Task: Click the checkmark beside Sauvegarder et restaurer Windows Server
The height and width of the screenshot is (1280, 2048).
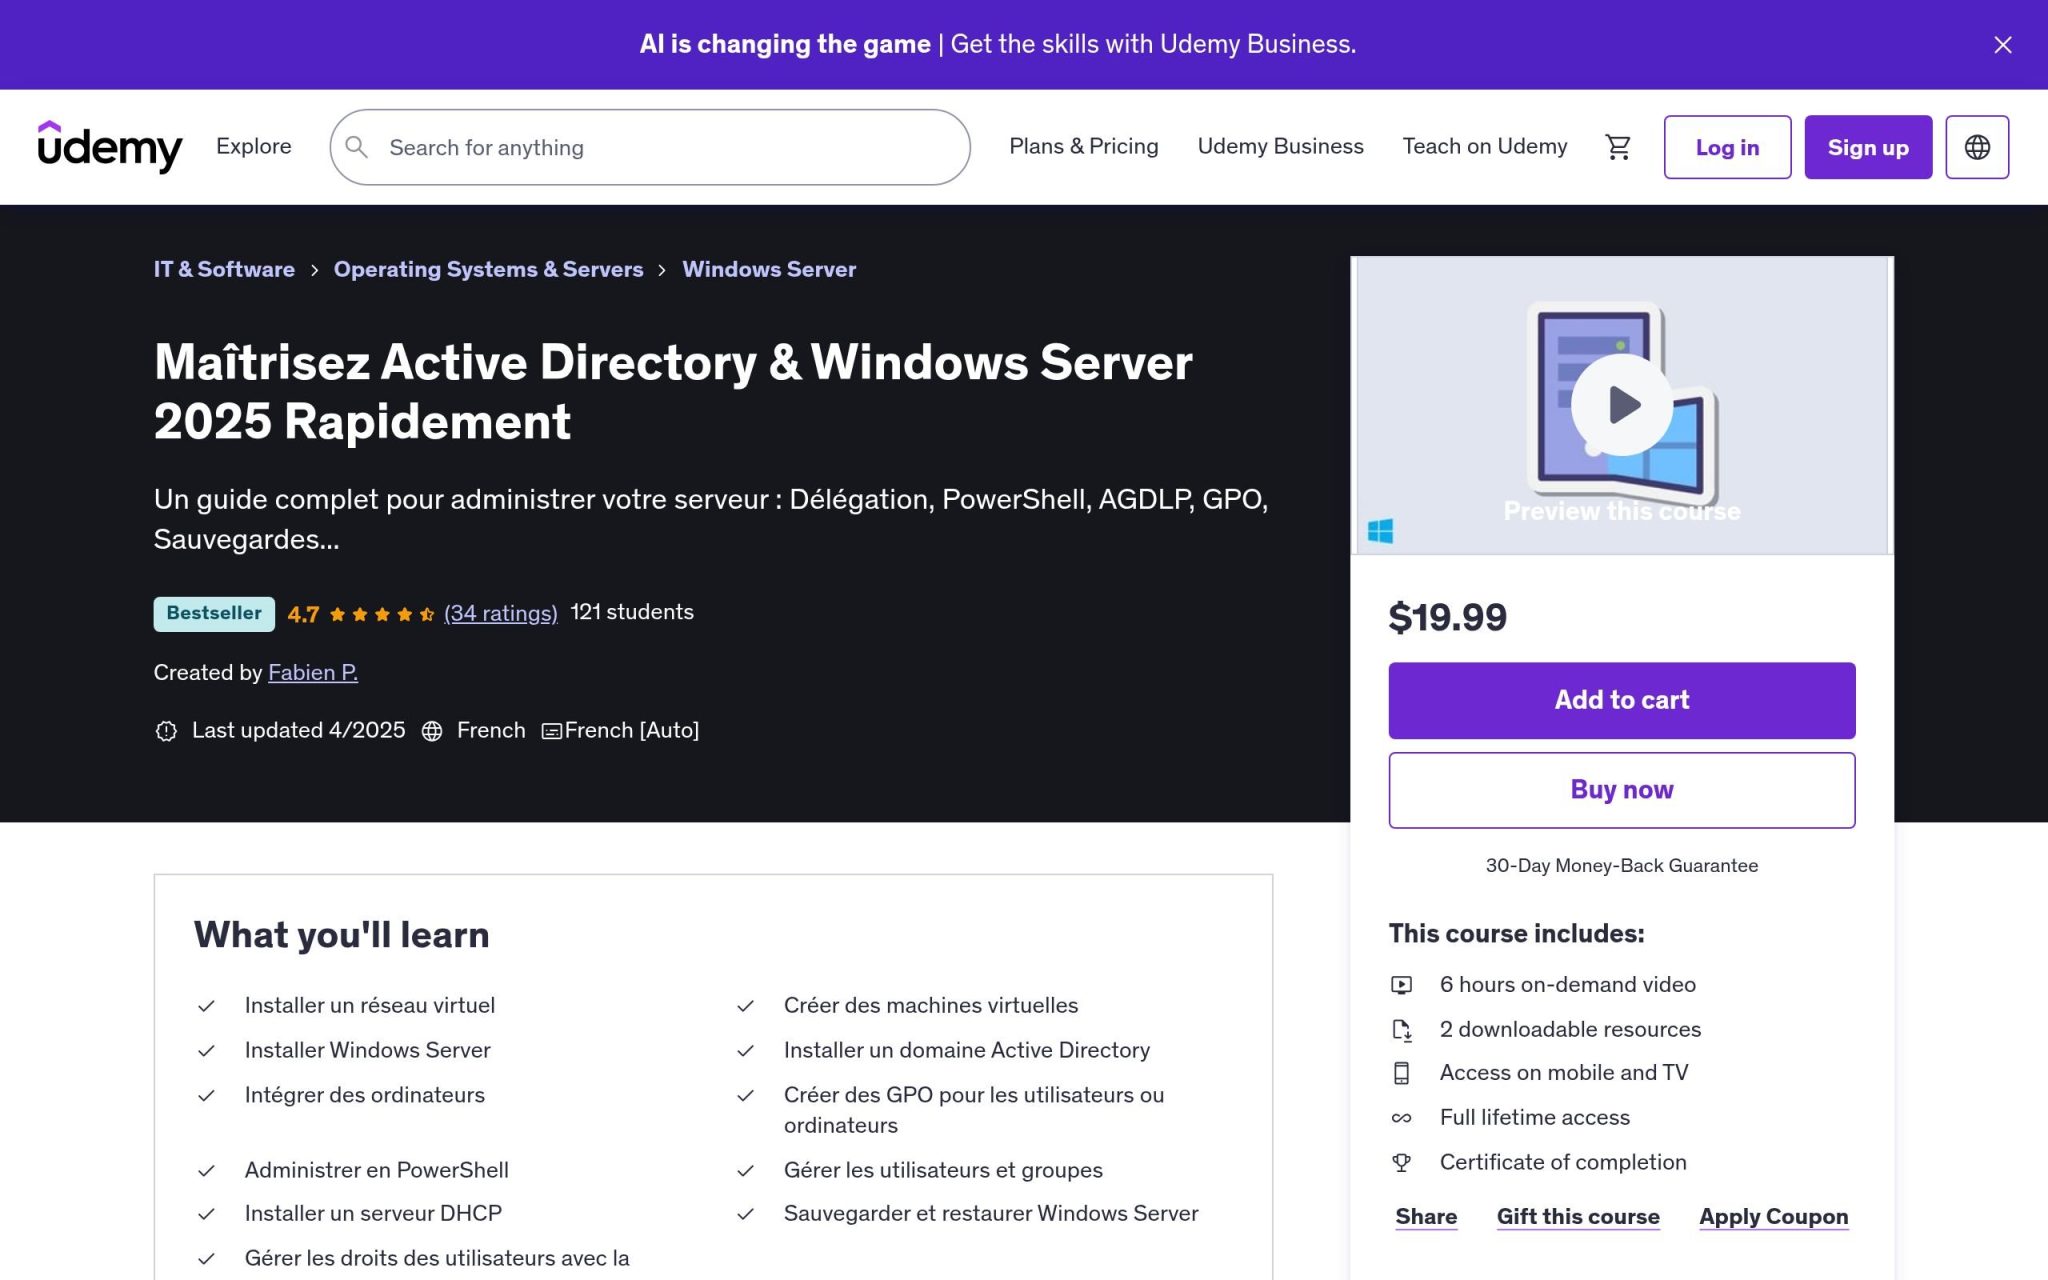Action: pyautogui.click(x=745, y=1214)
